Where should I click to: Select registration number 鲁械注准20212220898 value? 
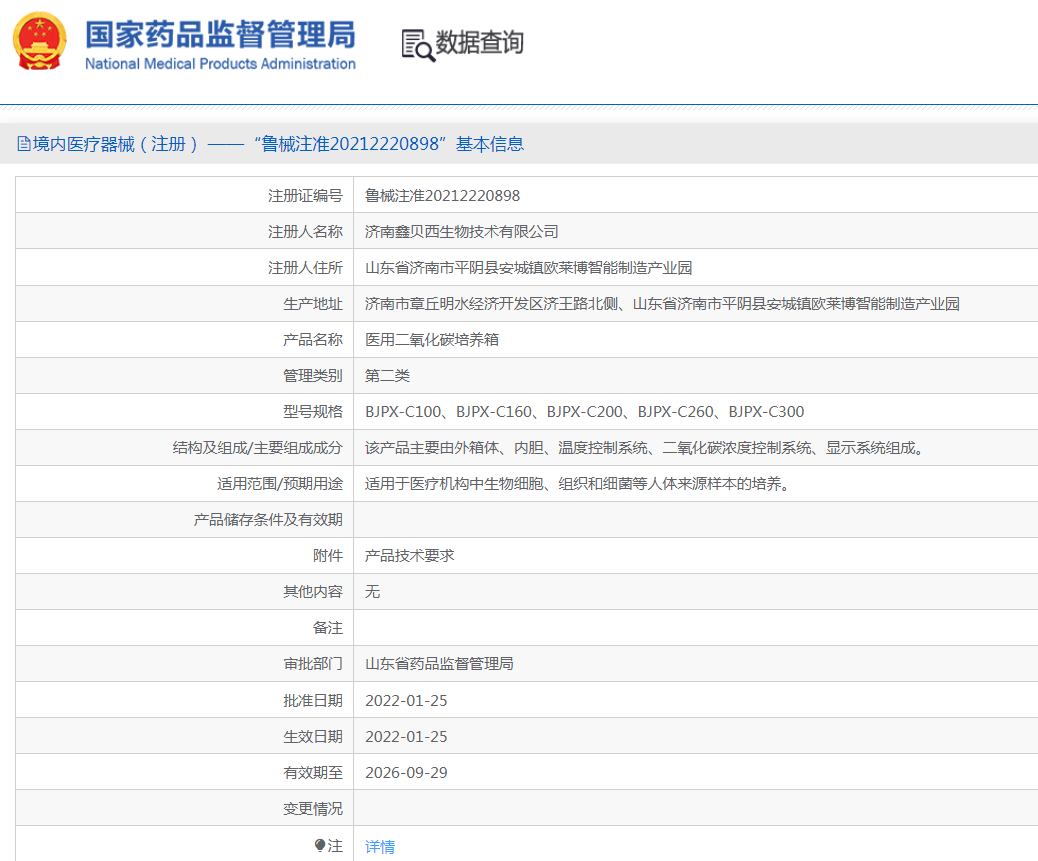(442, 196)
